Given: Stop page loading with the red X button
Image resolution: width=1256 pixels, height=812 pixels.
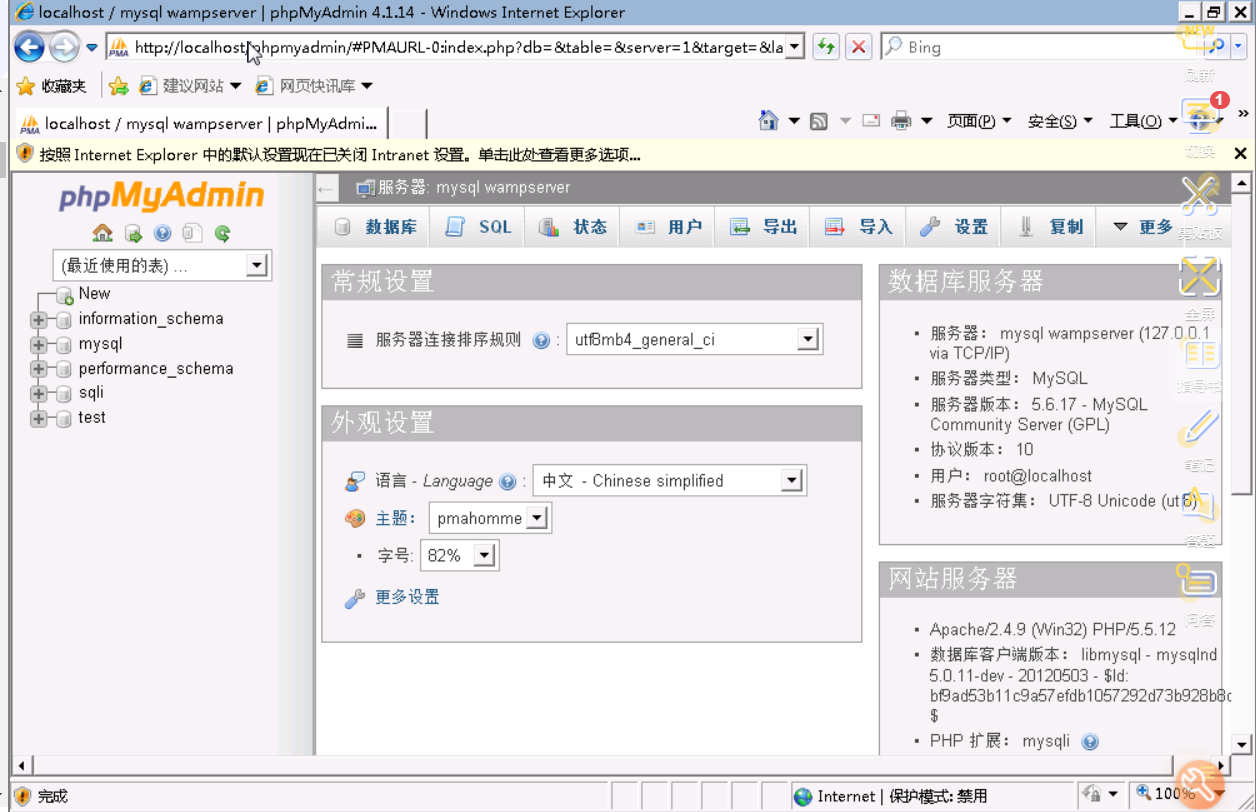Looking at the screenshot, I should (x=858, y=47).
